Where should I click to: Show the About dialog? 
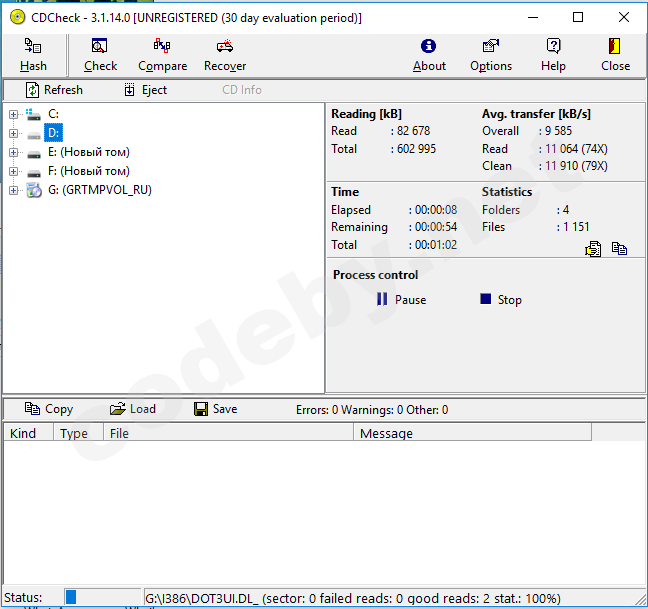point(429,55)
